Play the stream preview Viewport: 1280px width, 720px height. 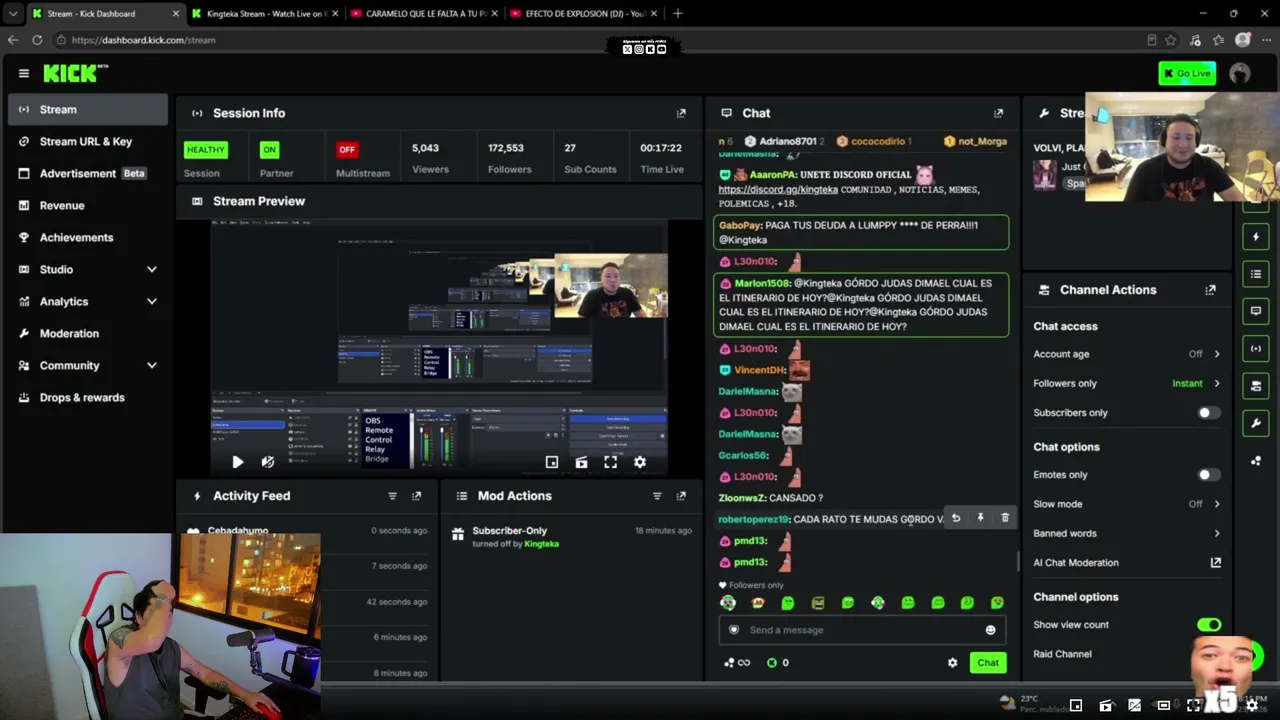point(237,462)
